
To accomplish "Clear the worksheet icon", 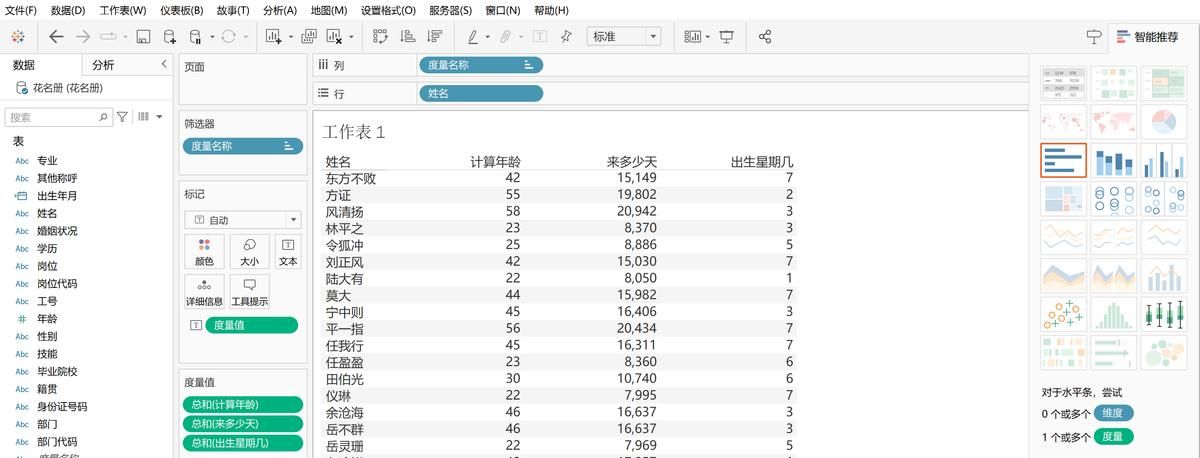I will (x=334, y=37).
